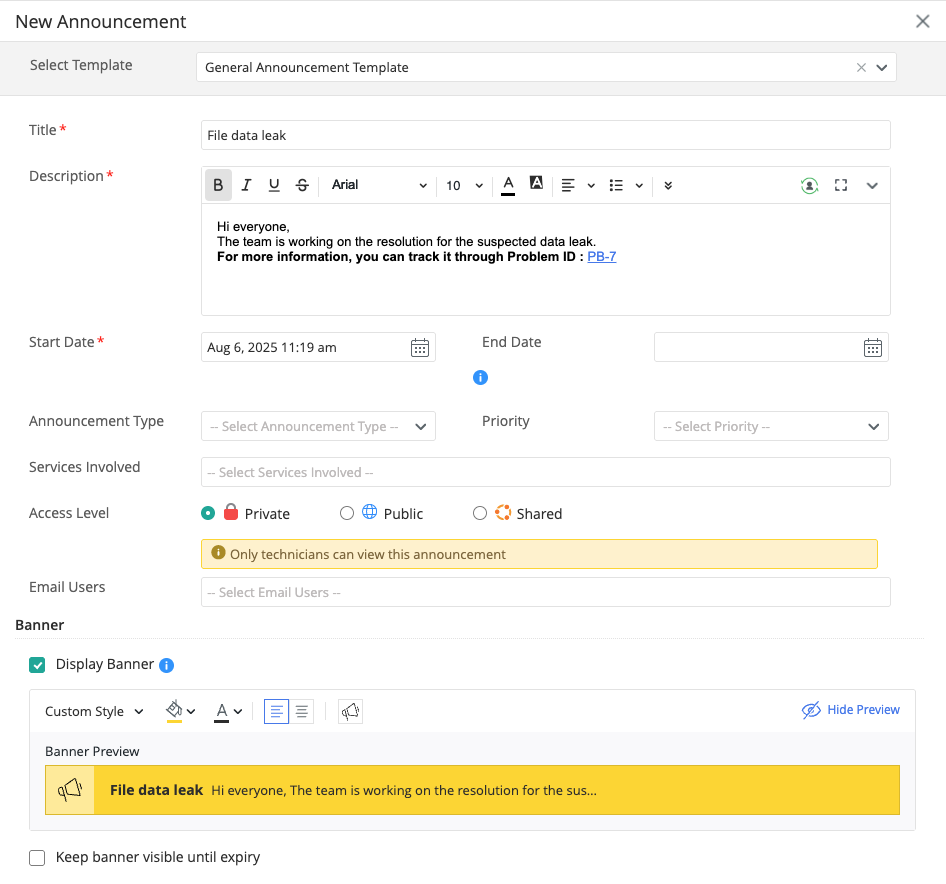Open the End Date calendar picker
The image size is (946, 884).
click(x=872, y=348)
